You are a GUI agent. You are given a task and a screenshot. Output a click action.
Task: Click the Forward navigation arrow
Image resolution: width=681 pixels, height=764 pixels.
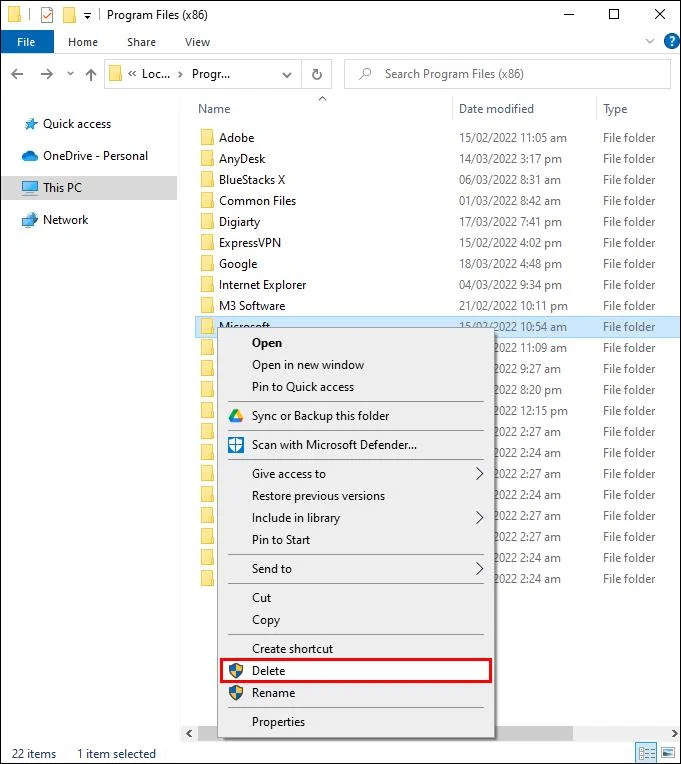pos(47,74)
